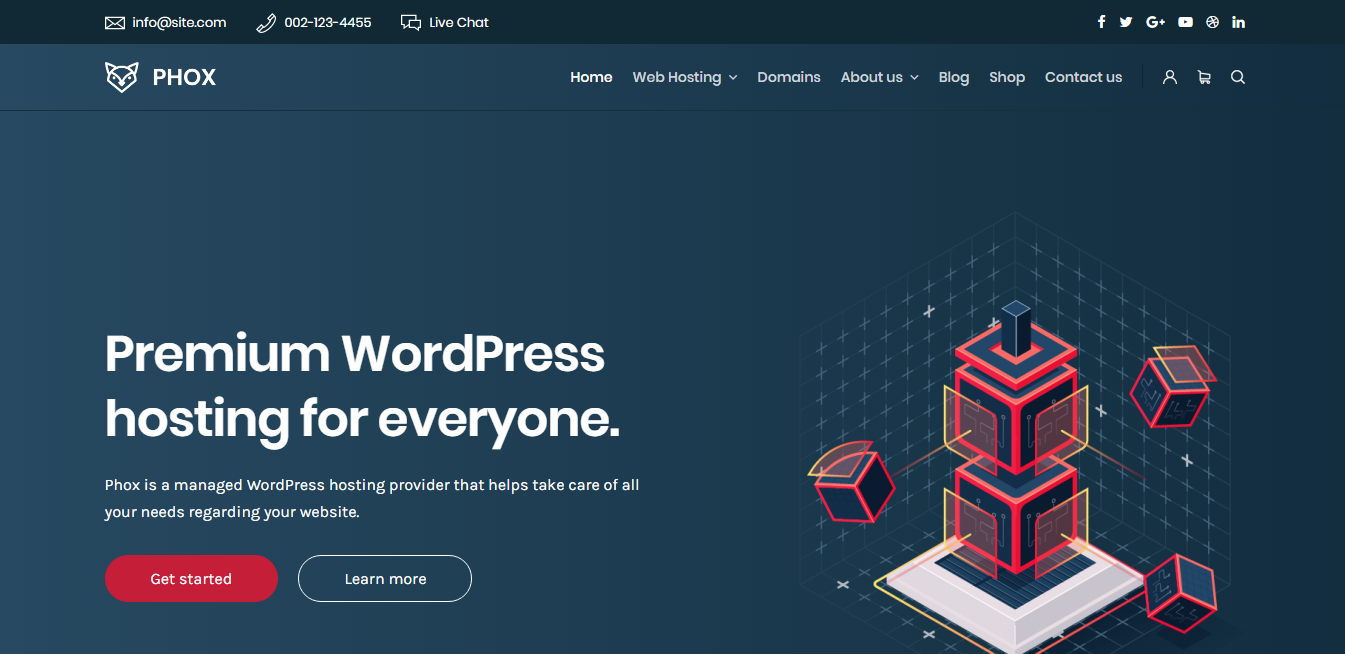Screen dimensions: 1345x654
Task: Click the Learn more button
Action: click(x=385, y=579)
